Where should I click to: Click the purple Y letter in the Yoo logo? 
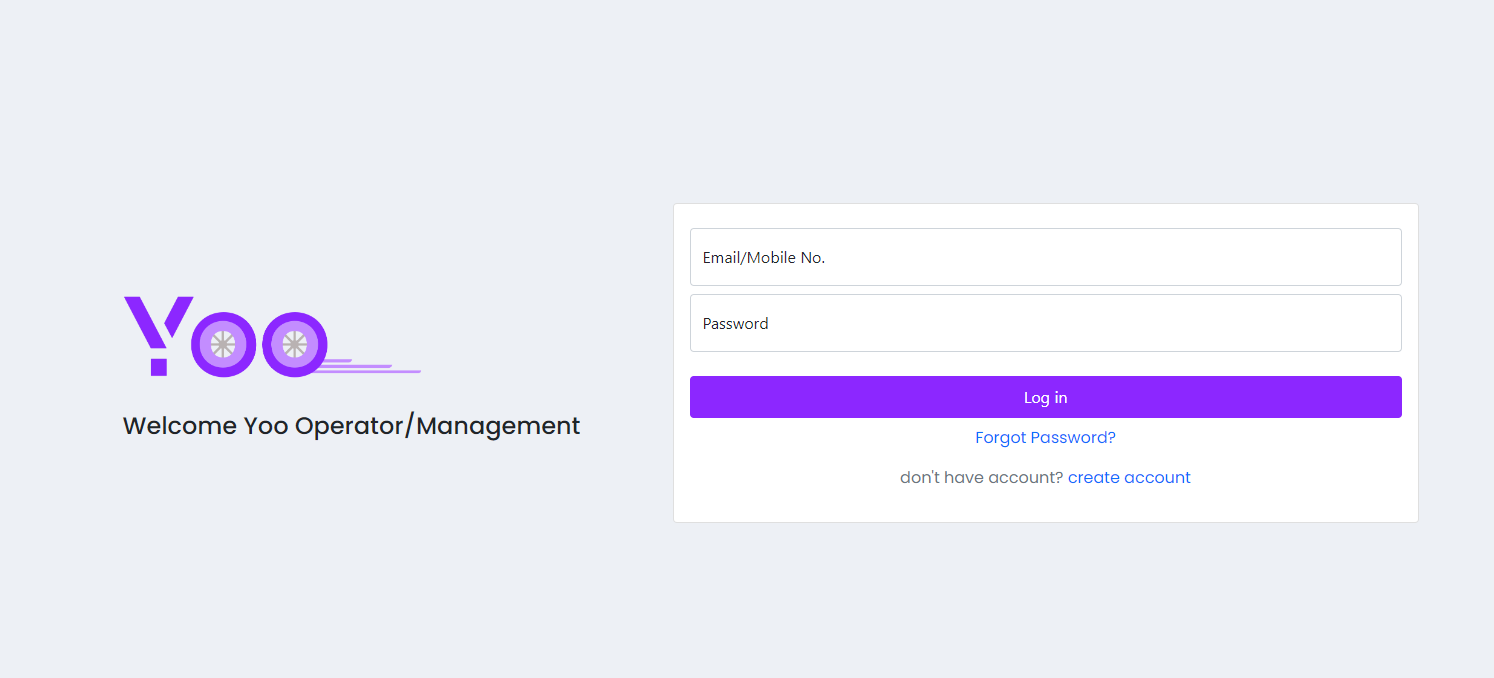[157, 318]
